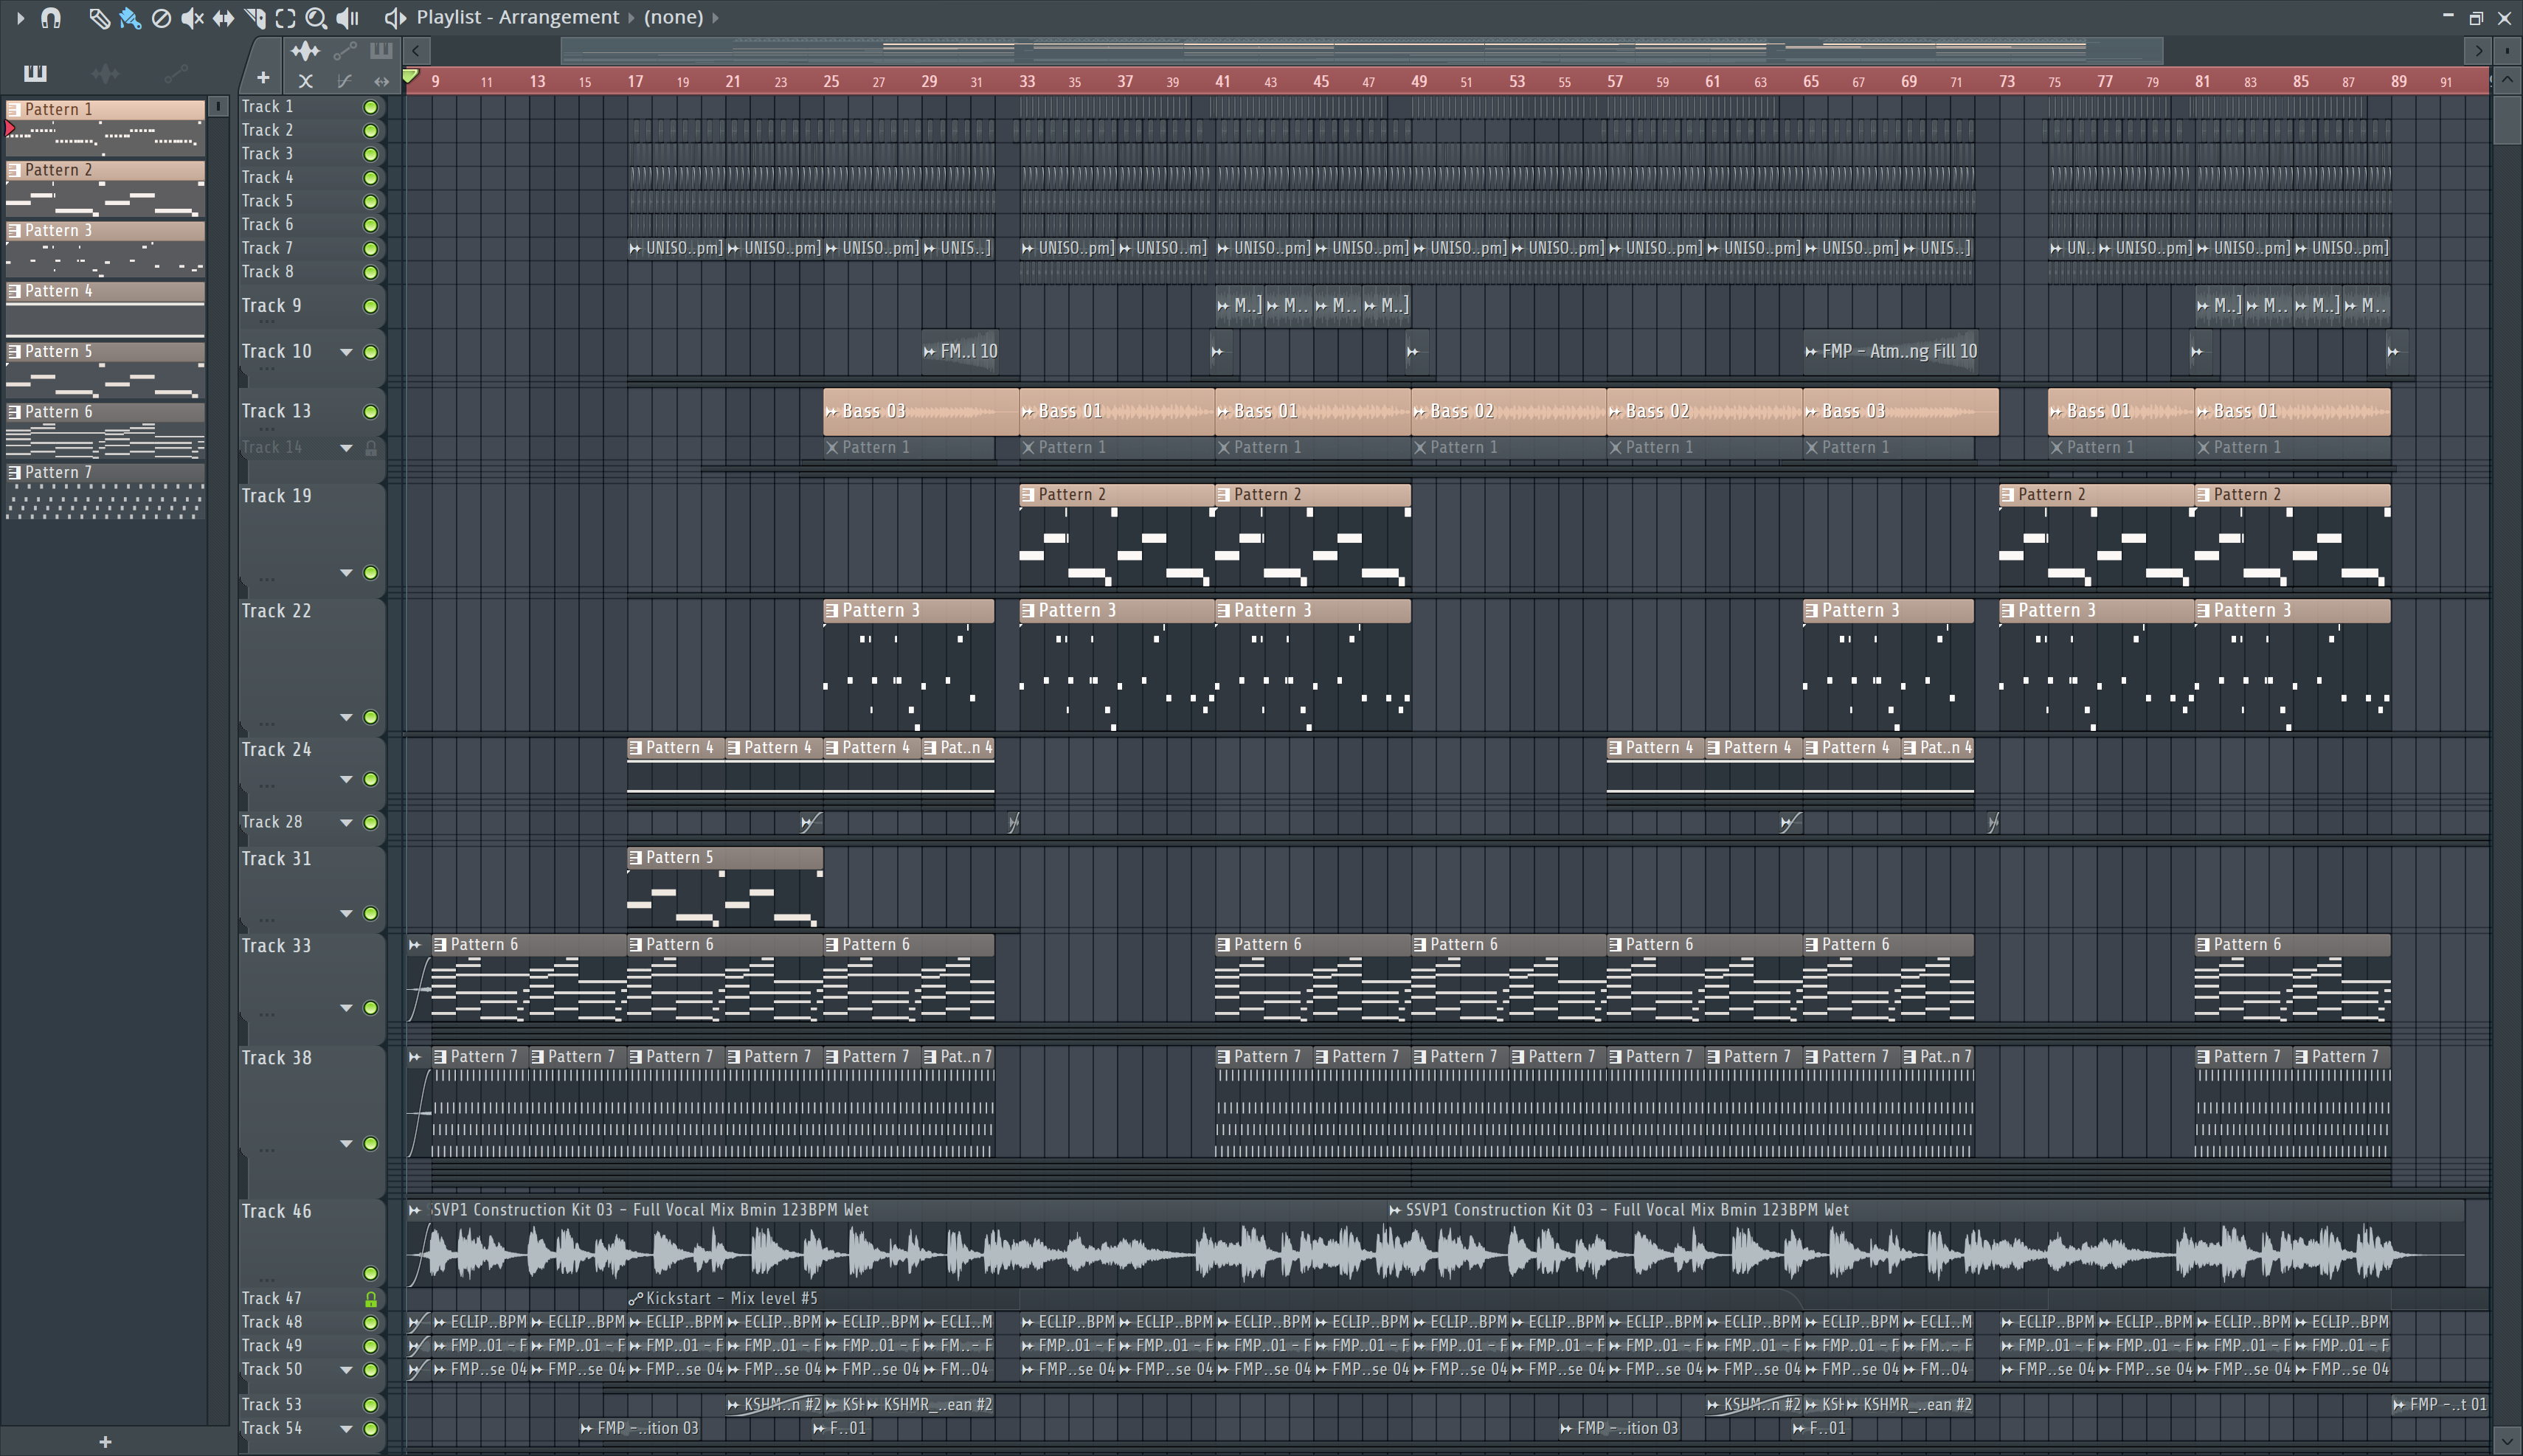Select the Slip tool
The width and height of the screenshot is (2523, 1456).
point(223,17)
